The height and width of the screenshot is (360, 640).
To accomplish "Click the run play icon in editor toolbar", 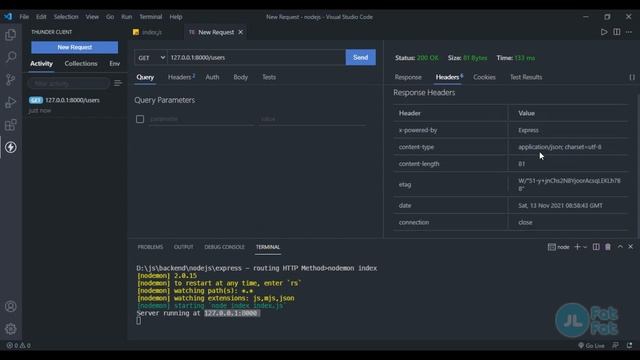I will coord(604,32).
